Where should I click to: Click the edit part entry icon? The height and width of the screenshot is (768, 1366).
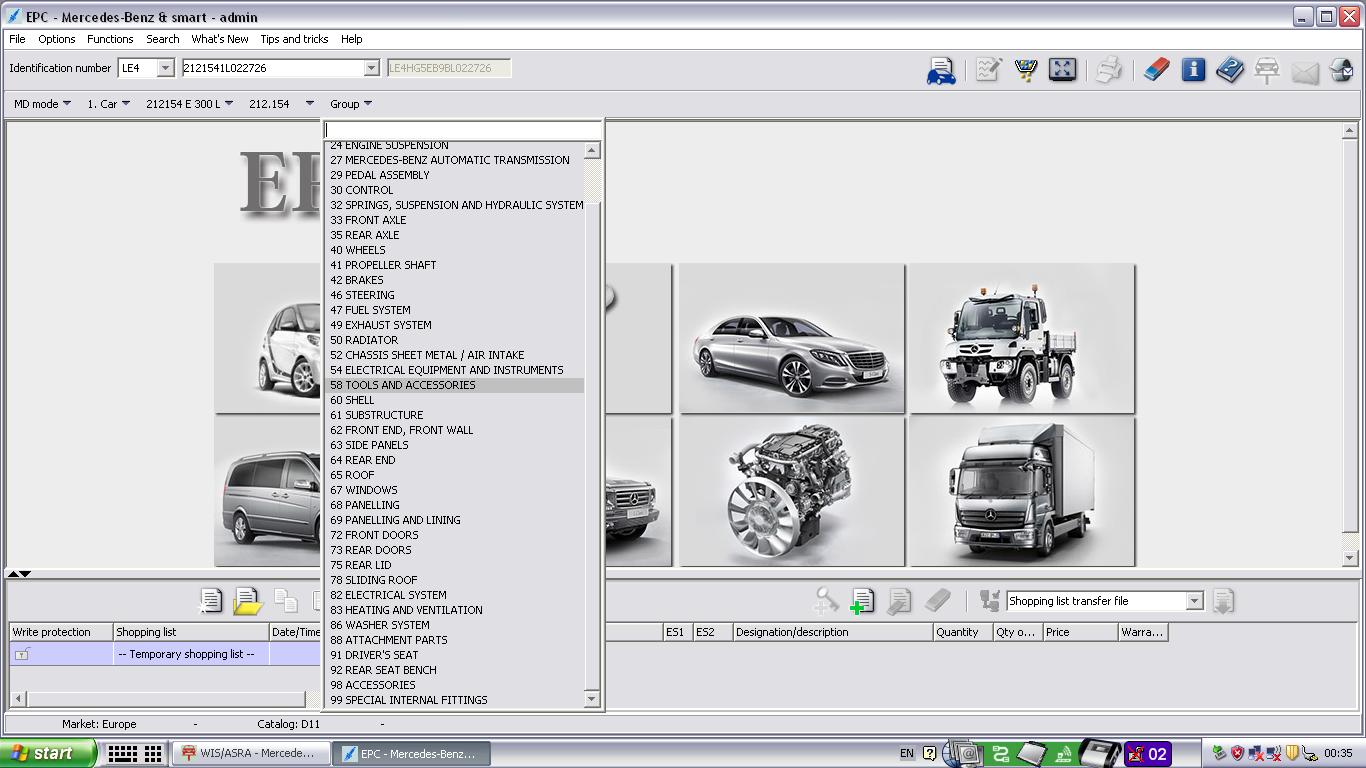(x=899, y=601)
